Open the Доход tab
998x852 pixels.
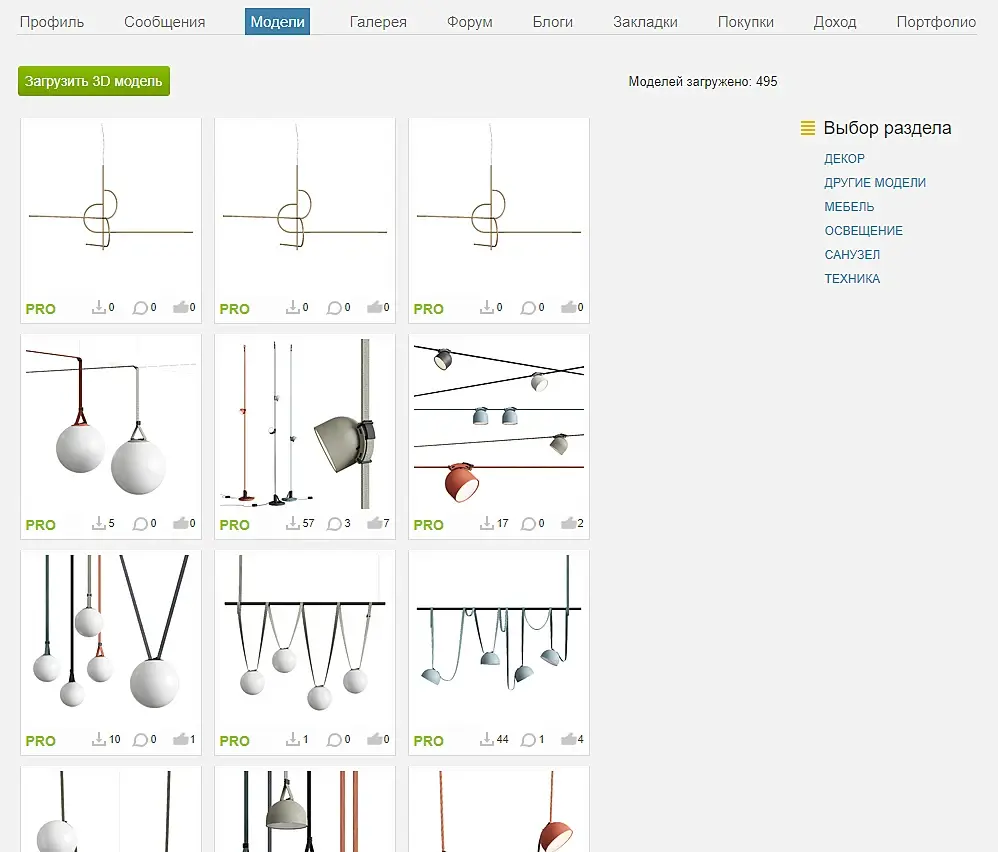(x=835, y=22)
